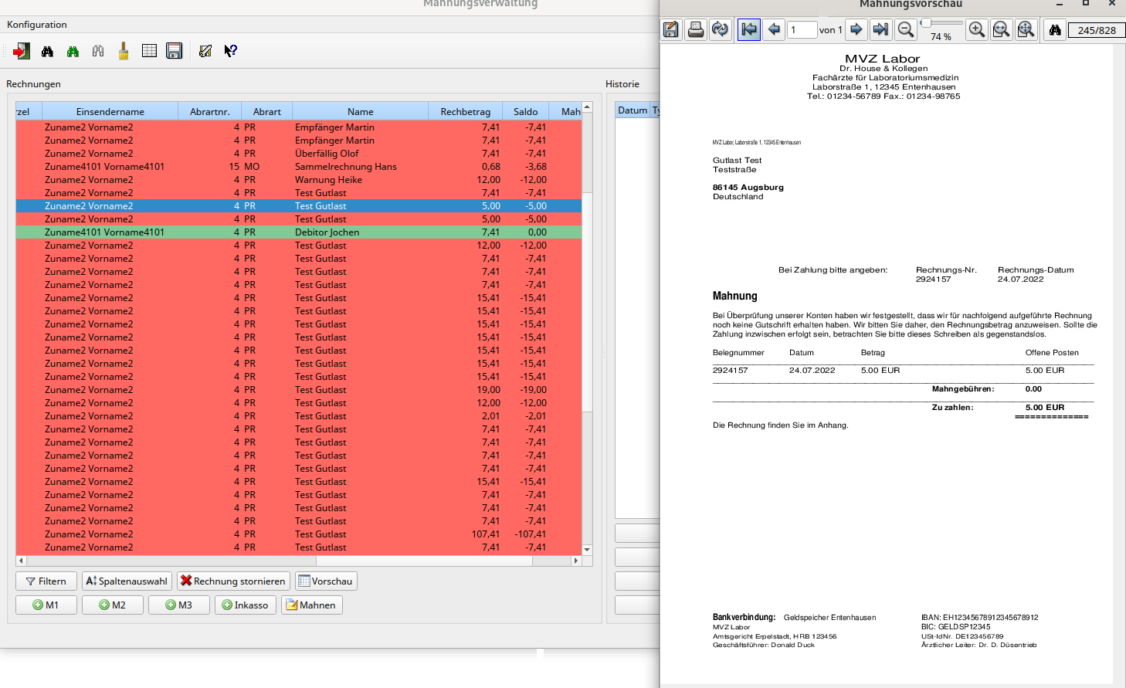1126x688 pixels.
Task: Zoom out of the preview document
Action: point(905,30)
